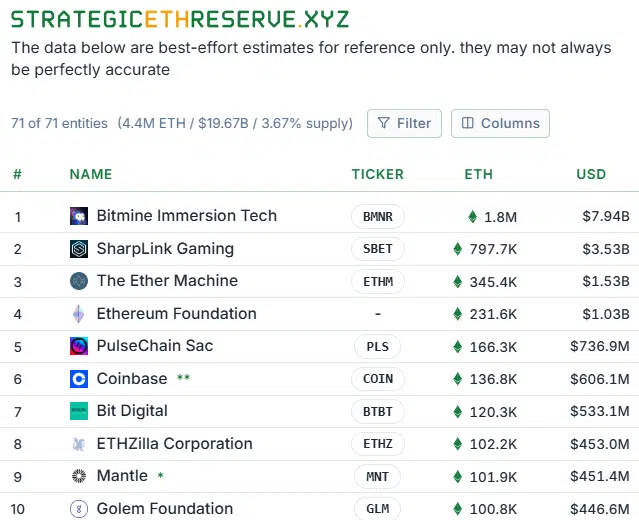Open the Filter options
The height and width of the screenshot is (520, 639).
tap(404, 123)
